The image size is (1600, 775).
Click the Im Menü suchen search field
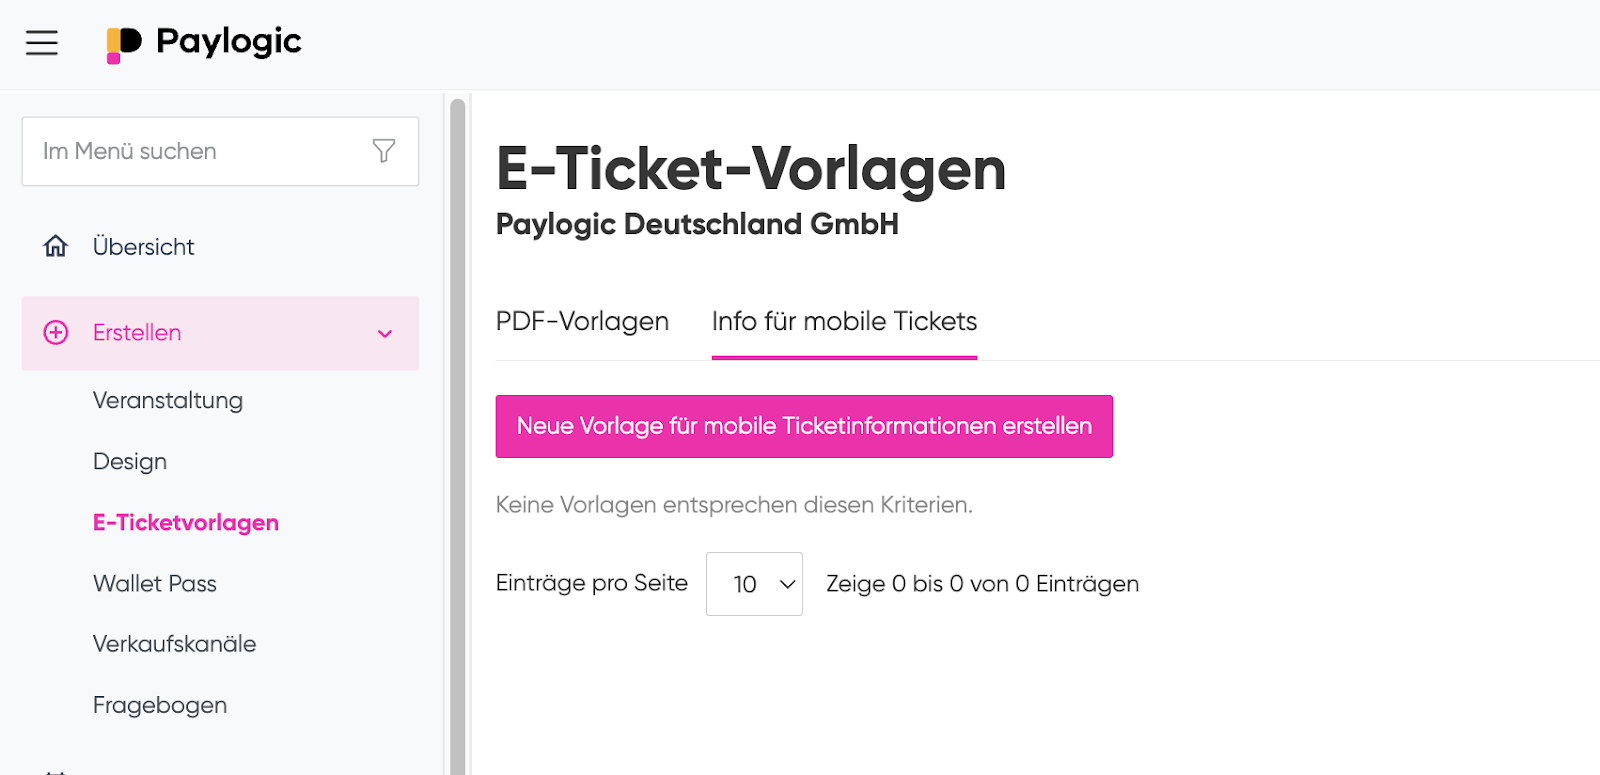click(220, 151)
